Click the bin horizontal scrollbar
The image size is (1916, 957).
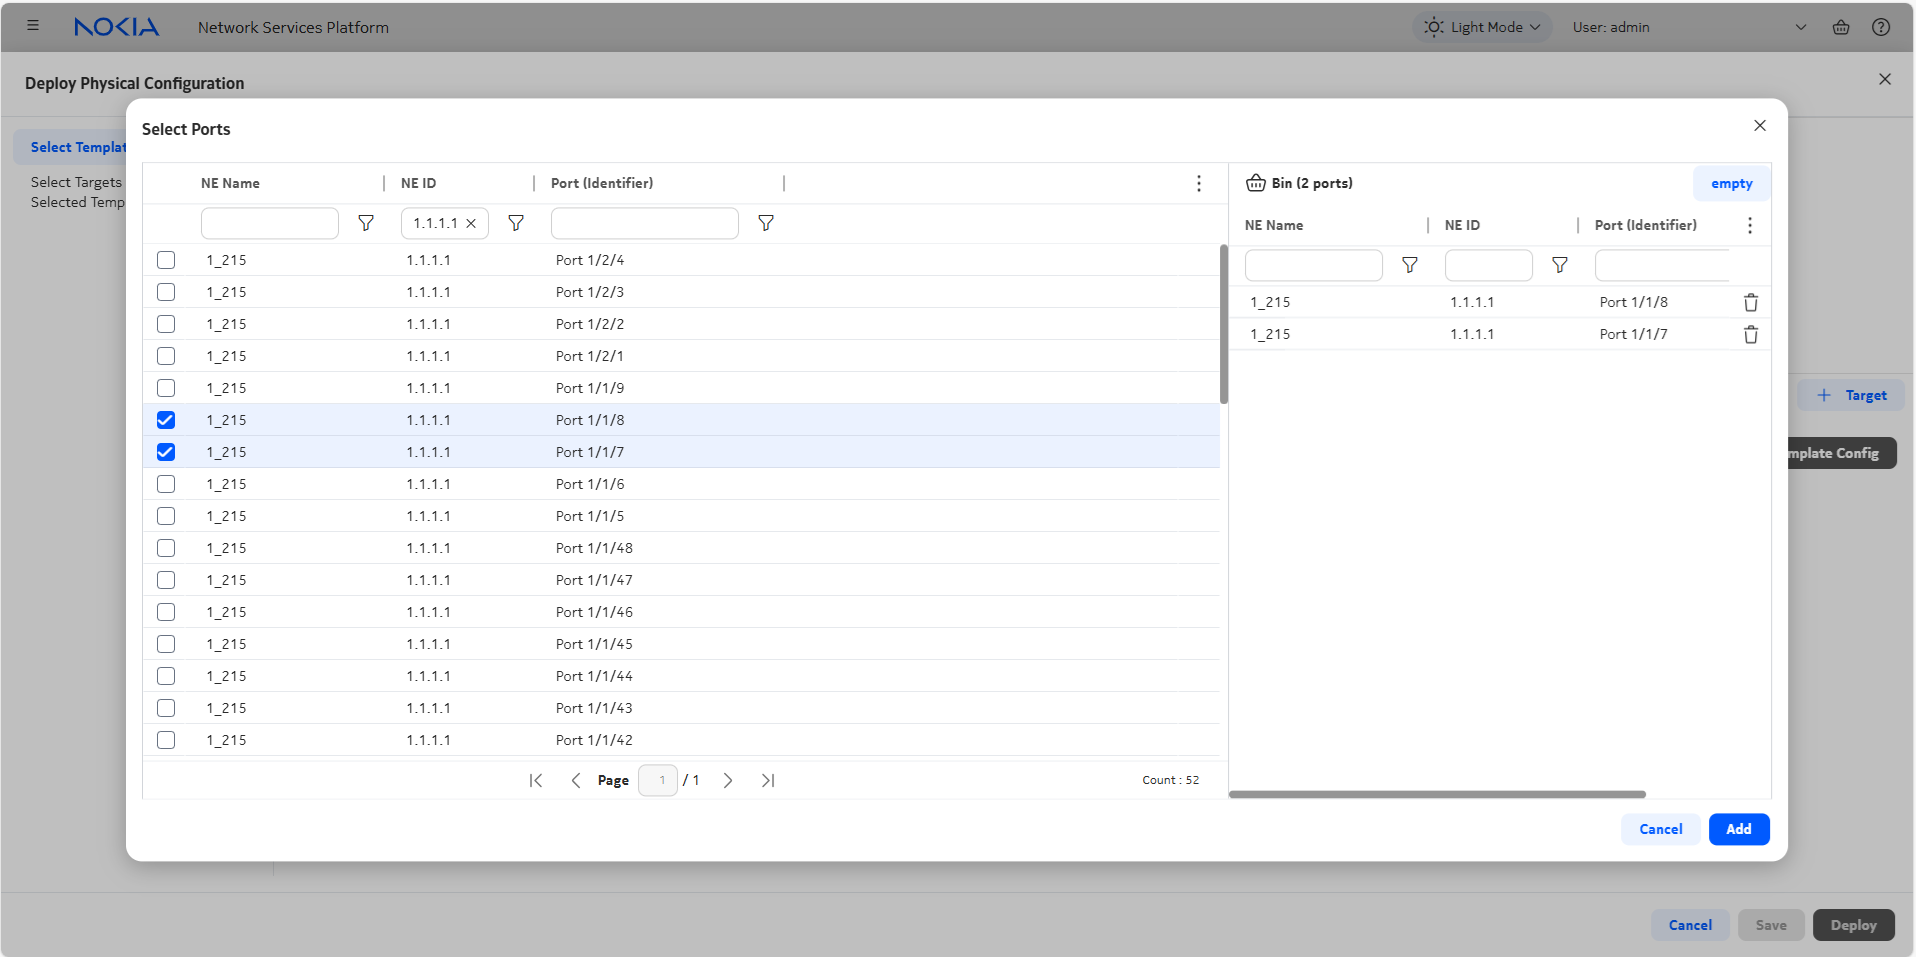pyautogui.click(x=1437, y=794)
